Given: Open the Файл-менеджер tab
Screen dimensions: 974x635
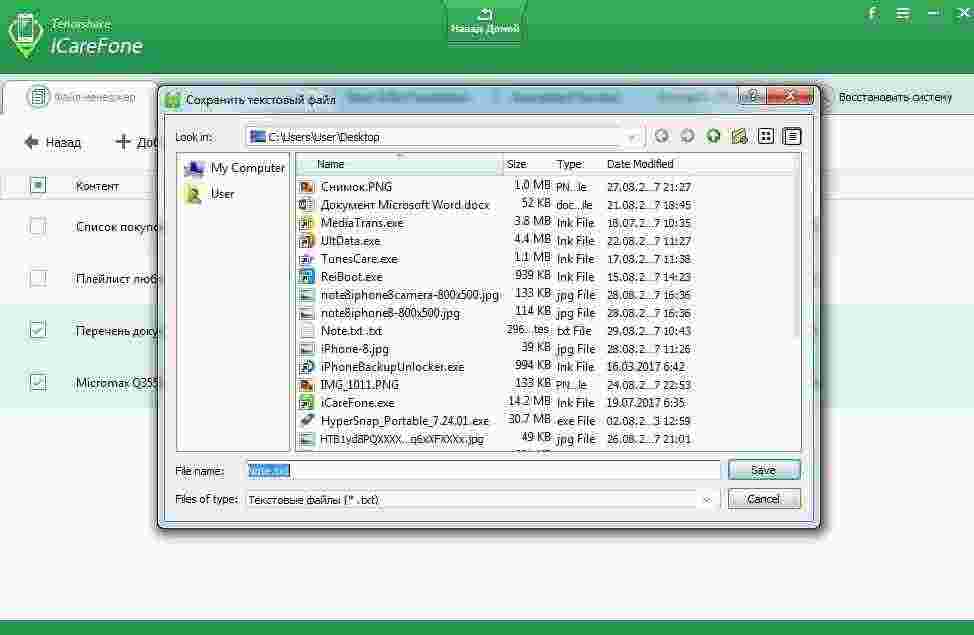Looking at the screenshot, I should point(81,98).
